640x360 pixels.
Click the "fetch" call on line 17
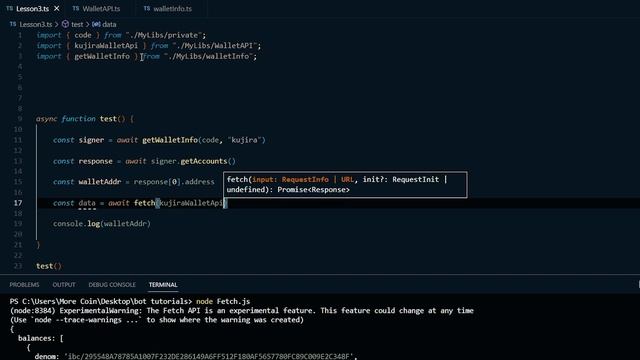[x=144, y=203]
